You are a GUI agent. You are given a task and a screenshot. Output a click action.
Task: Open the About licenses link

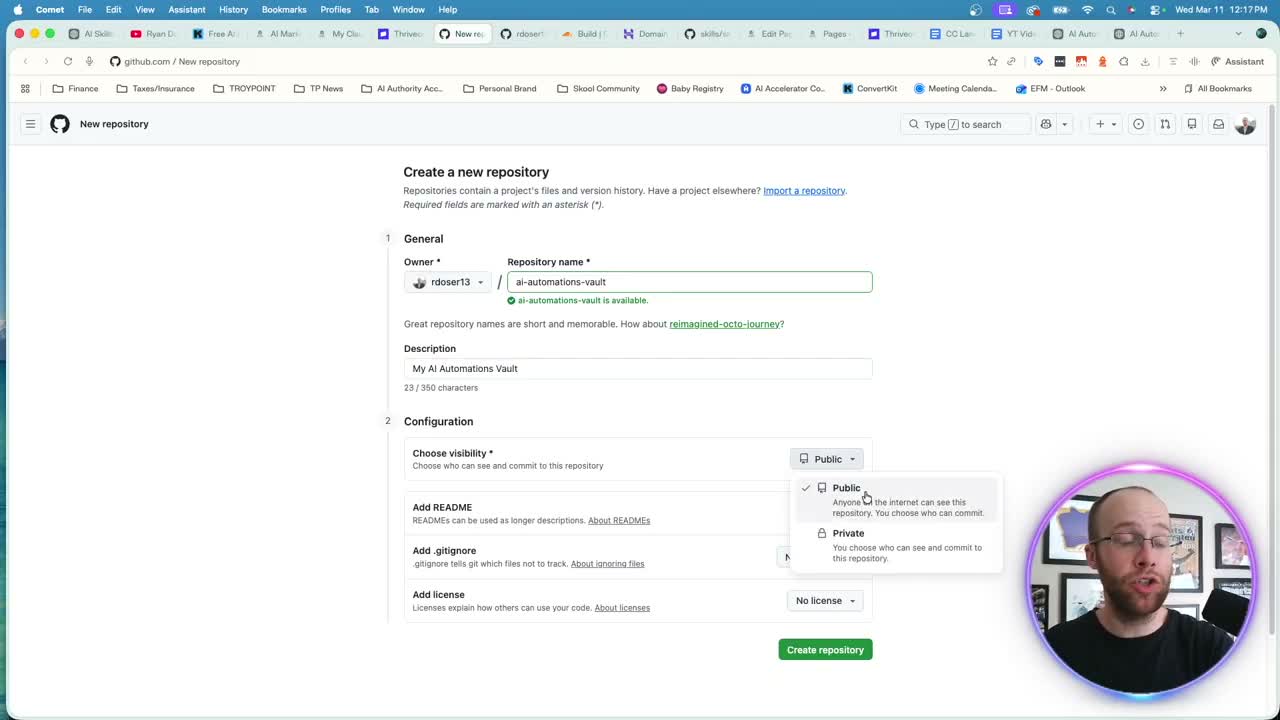click(622, 608)
